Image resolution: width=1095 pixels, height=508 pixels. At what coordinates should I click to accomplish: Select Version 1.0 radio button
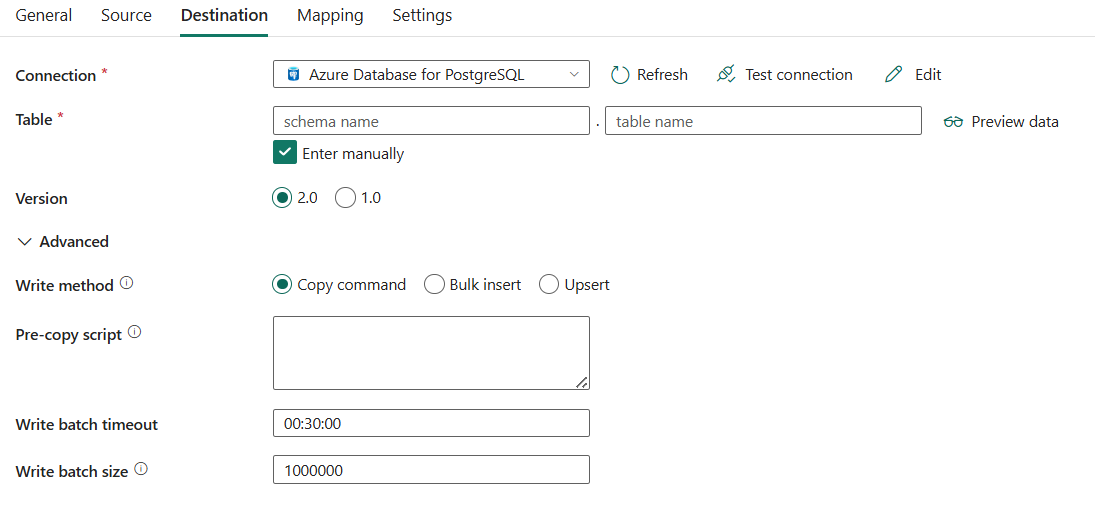pyautogui.click(x=345, y=198)
